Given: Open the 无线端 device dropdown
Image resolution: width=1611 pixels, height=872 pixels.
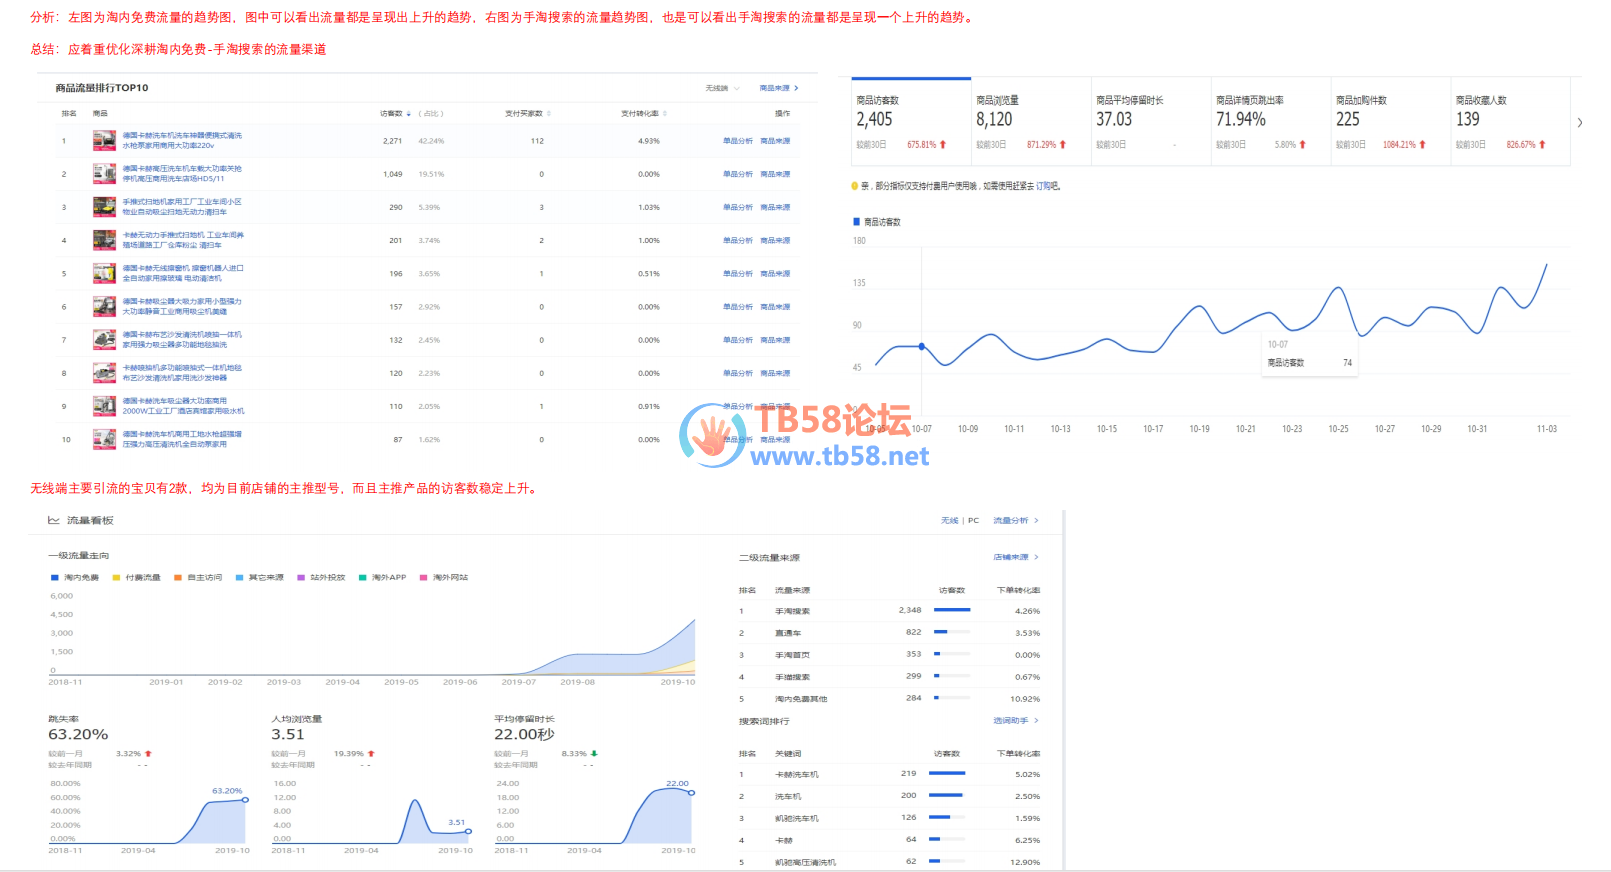Looking at the screenshot, I should click(722, 88).
